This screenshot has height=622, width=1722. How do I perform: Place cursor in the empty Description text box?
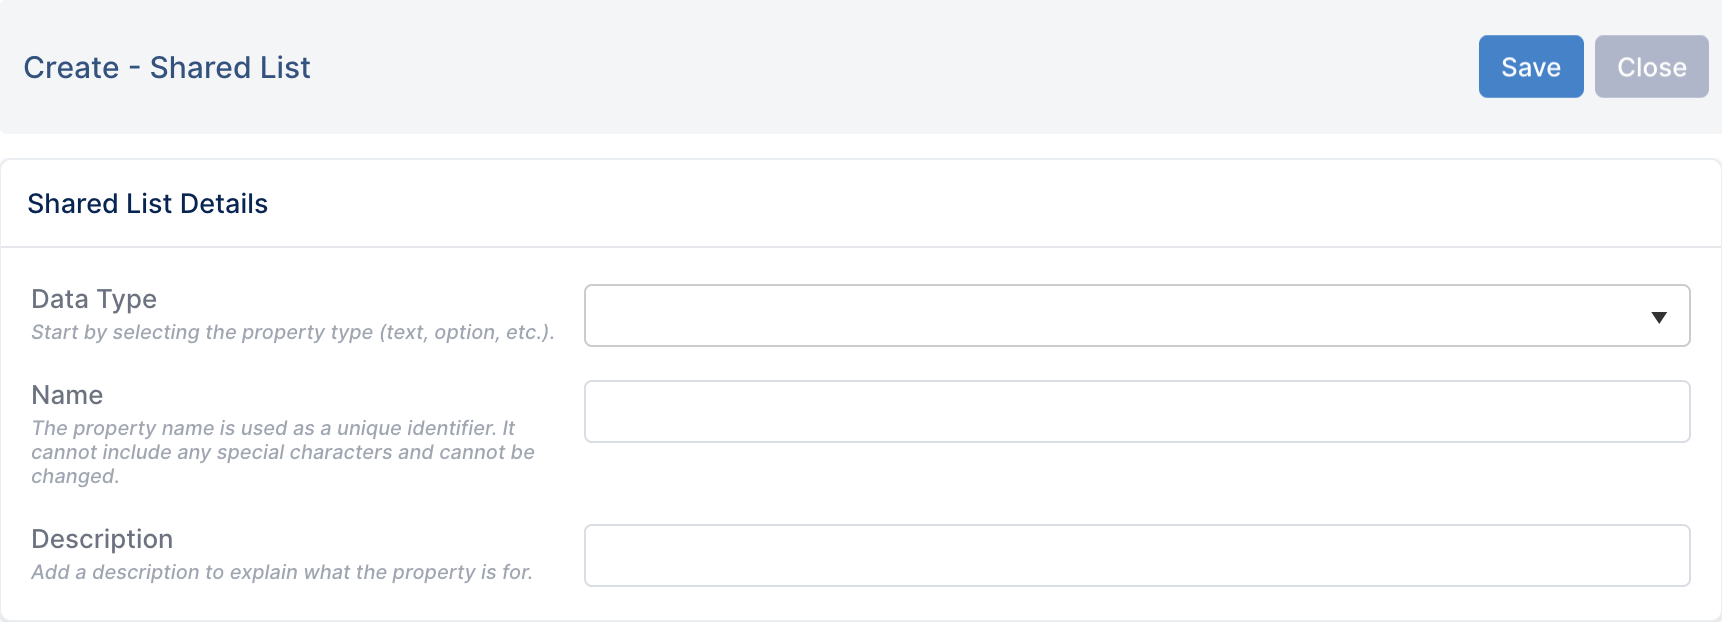pyautogui.click(x=1137, y=556)
